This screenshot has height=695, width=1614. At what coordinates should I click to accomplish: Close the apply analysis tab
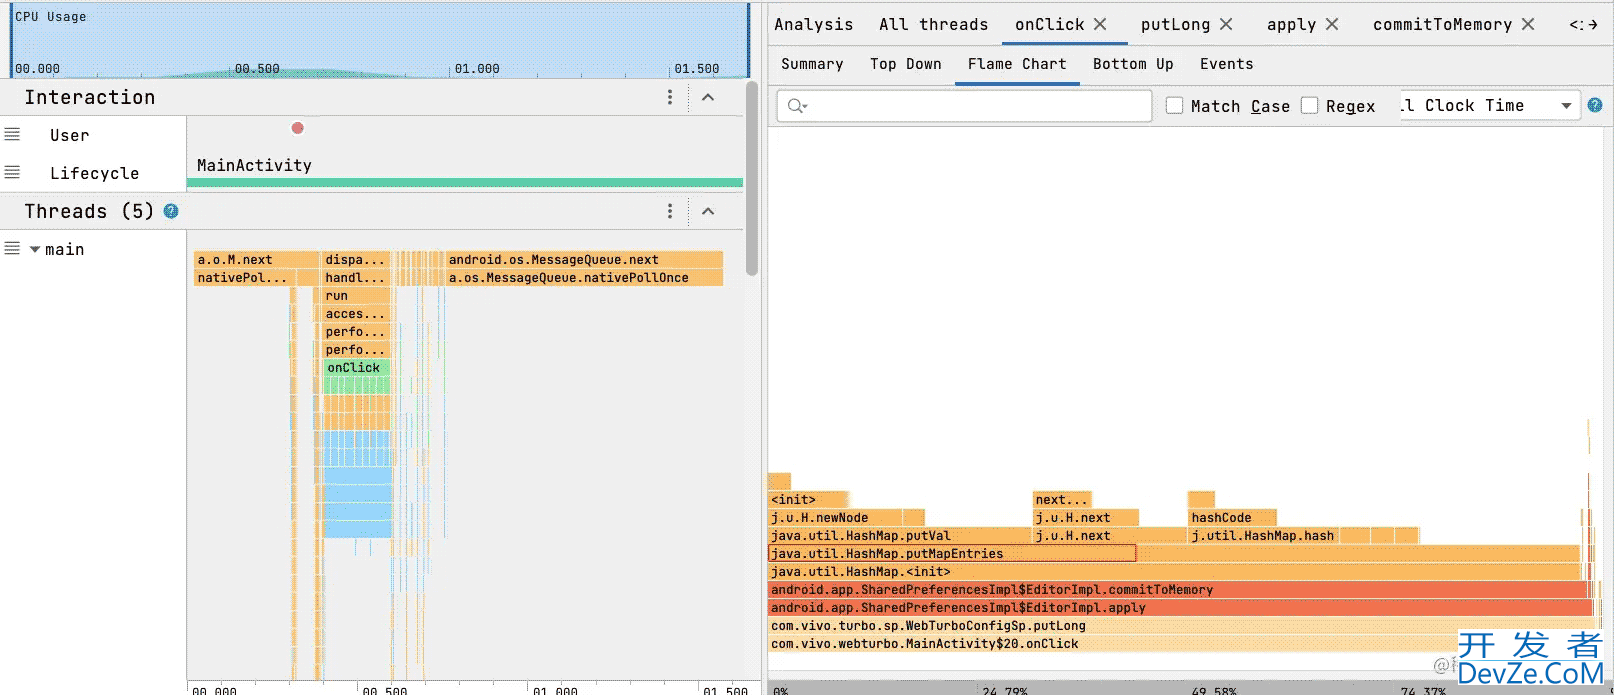coord(1332,24)
